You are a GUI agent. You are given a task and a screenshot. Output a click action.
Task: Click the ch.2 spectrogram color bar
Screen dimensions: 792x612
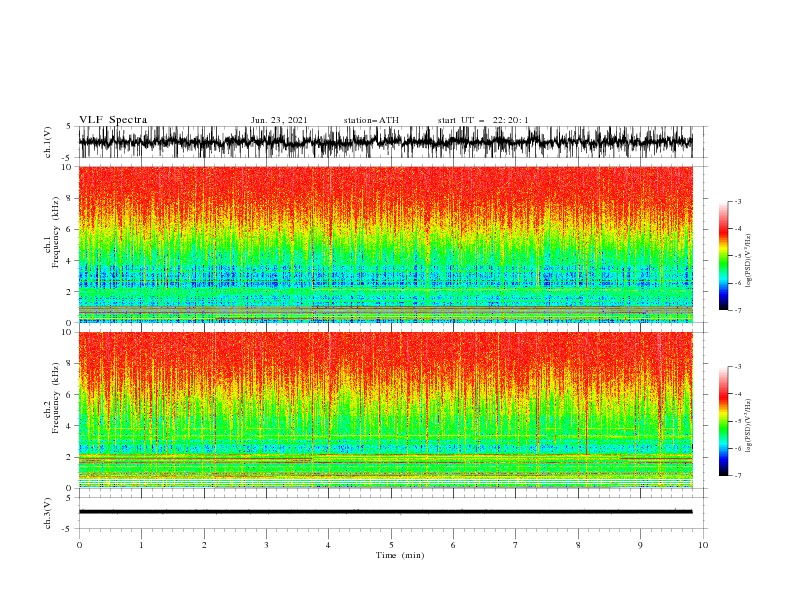tap(724, 421)
